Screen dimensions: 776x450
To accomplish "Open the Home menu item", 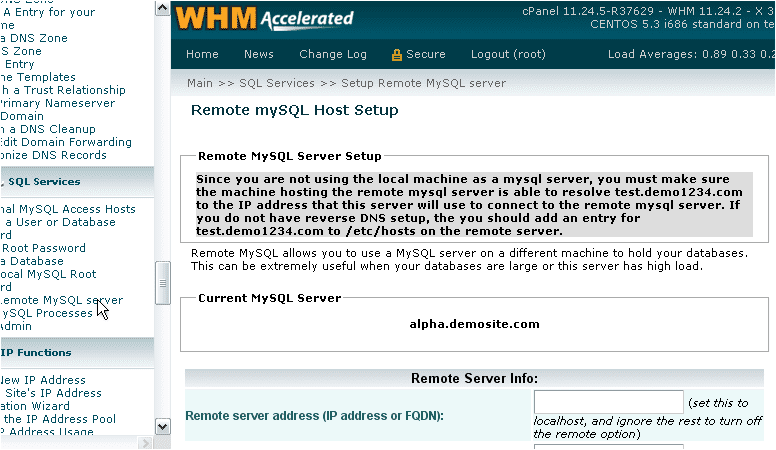I will click(x=202, y=54).
